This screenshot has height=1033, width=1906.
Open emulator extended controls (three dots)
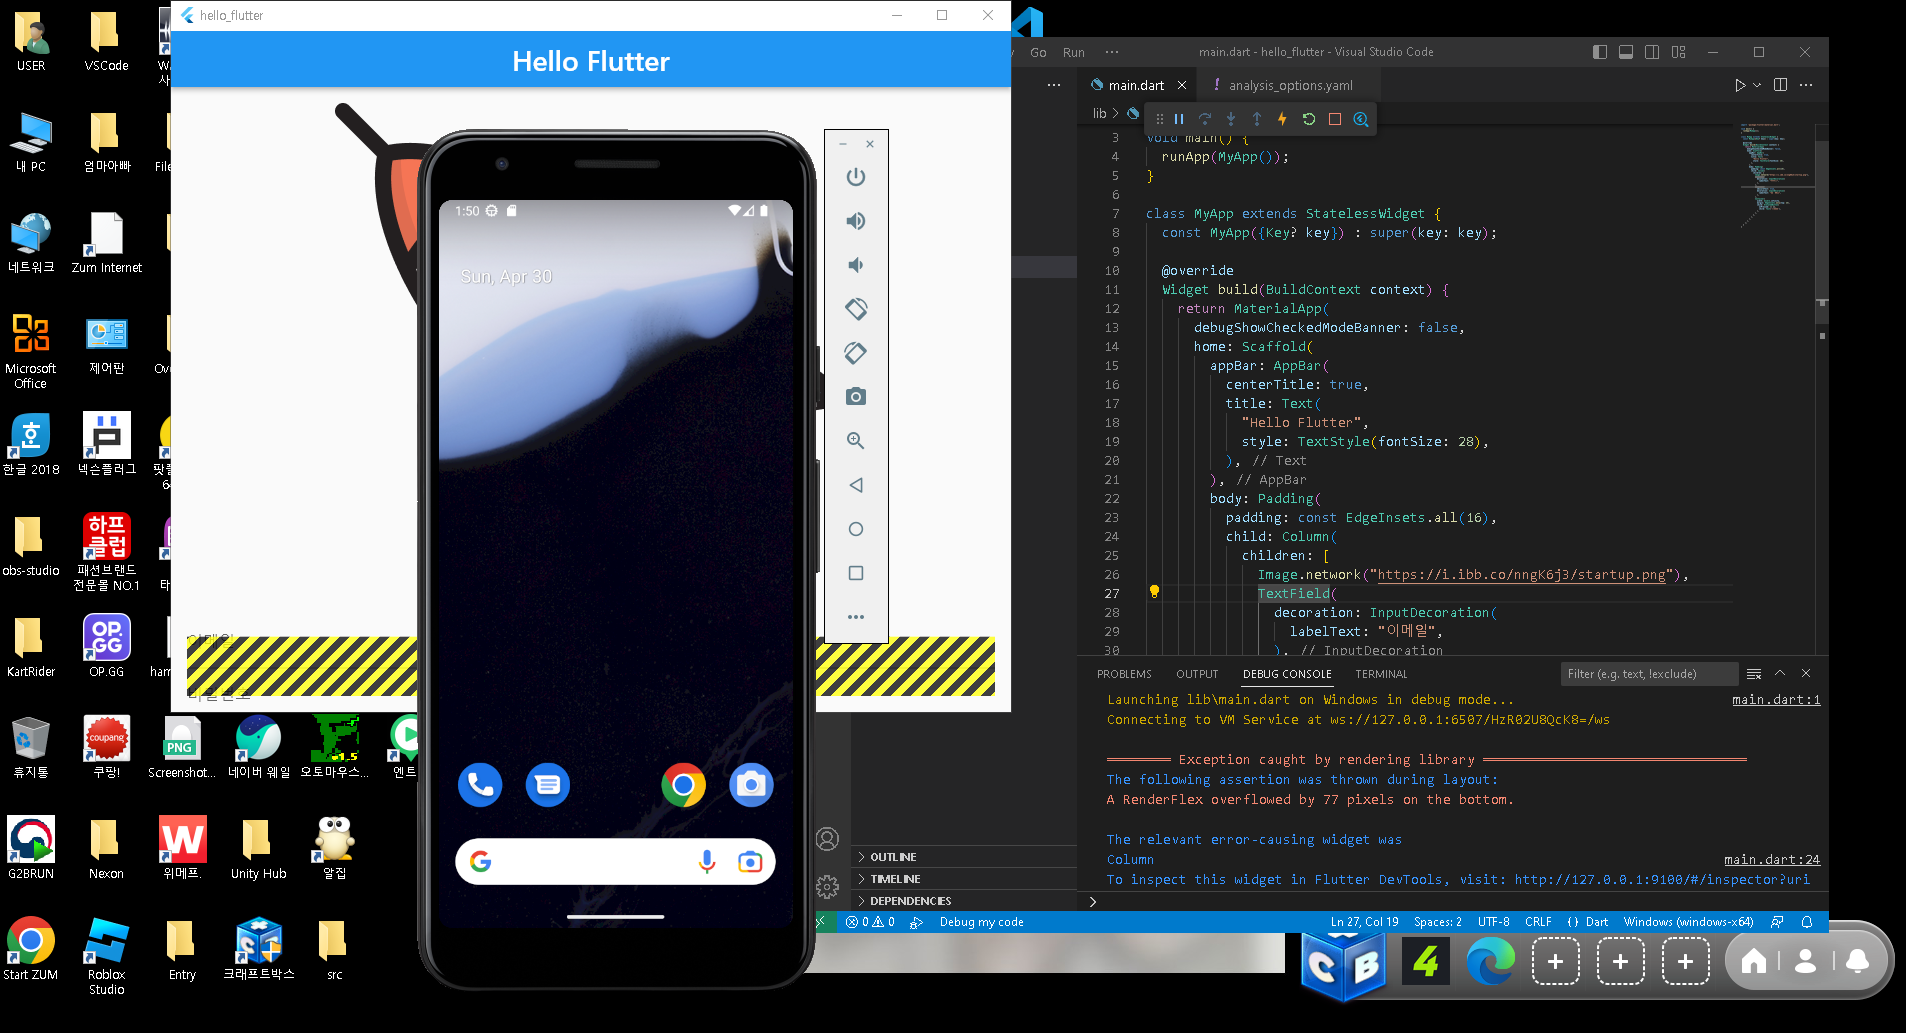(856, 617)
